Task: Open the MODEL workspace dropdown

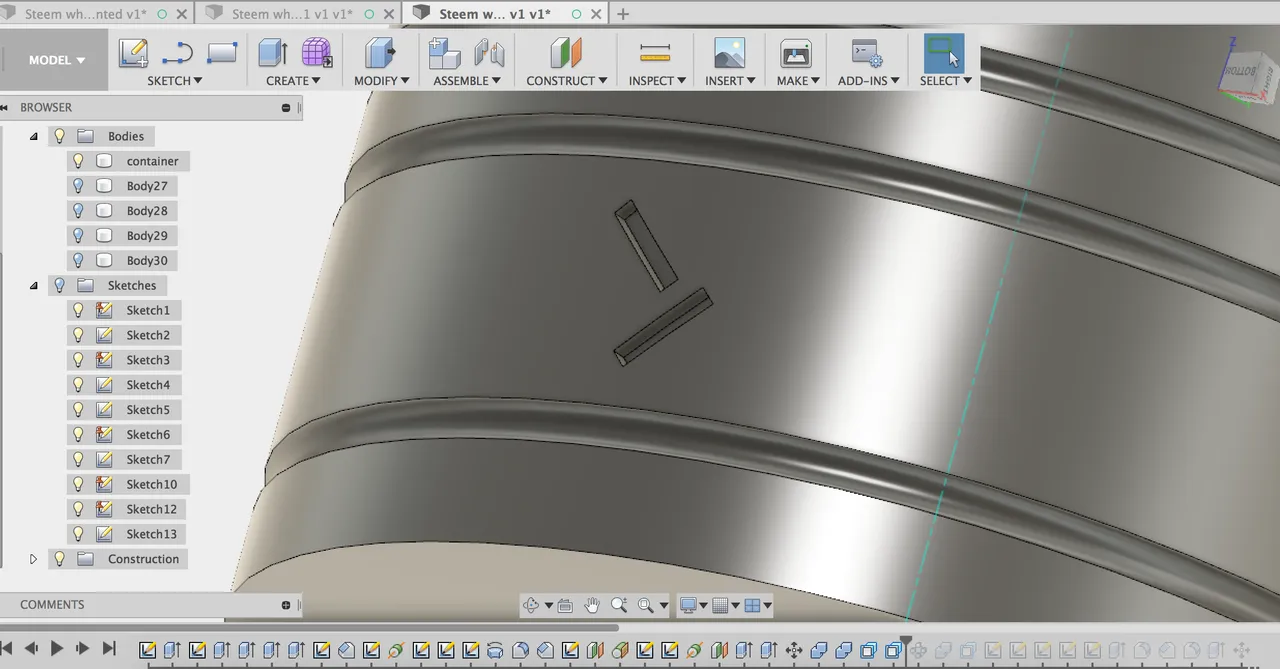Action: click(x=56, y=60)
